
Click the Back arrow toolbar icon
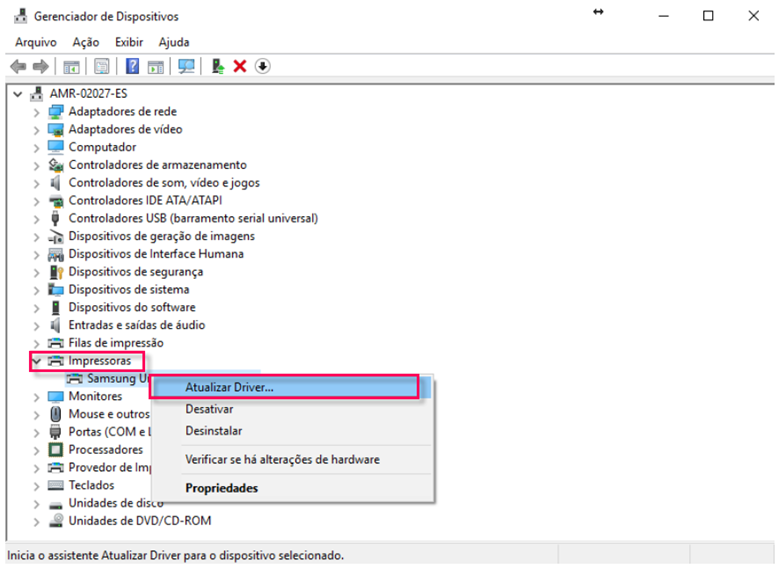click(x=17, y=67)
